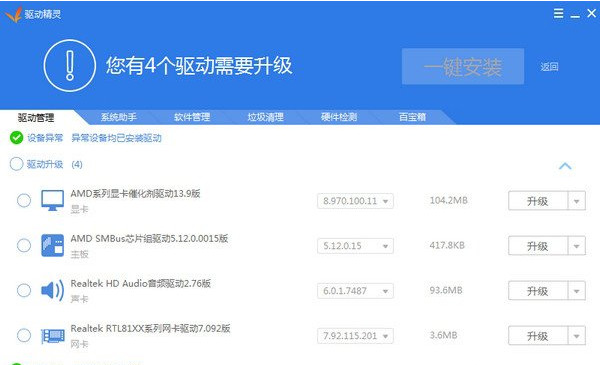The image size is (603, 365).
Task: Switch to the 软件管理 tab
Action: [192, 117]
